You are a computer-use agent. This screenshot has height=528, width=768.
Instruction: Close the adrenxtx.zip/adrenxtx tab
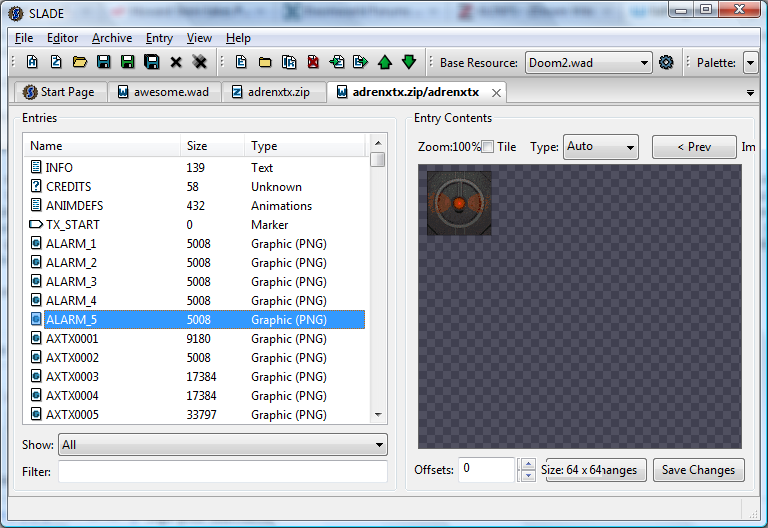coord(496,93)
